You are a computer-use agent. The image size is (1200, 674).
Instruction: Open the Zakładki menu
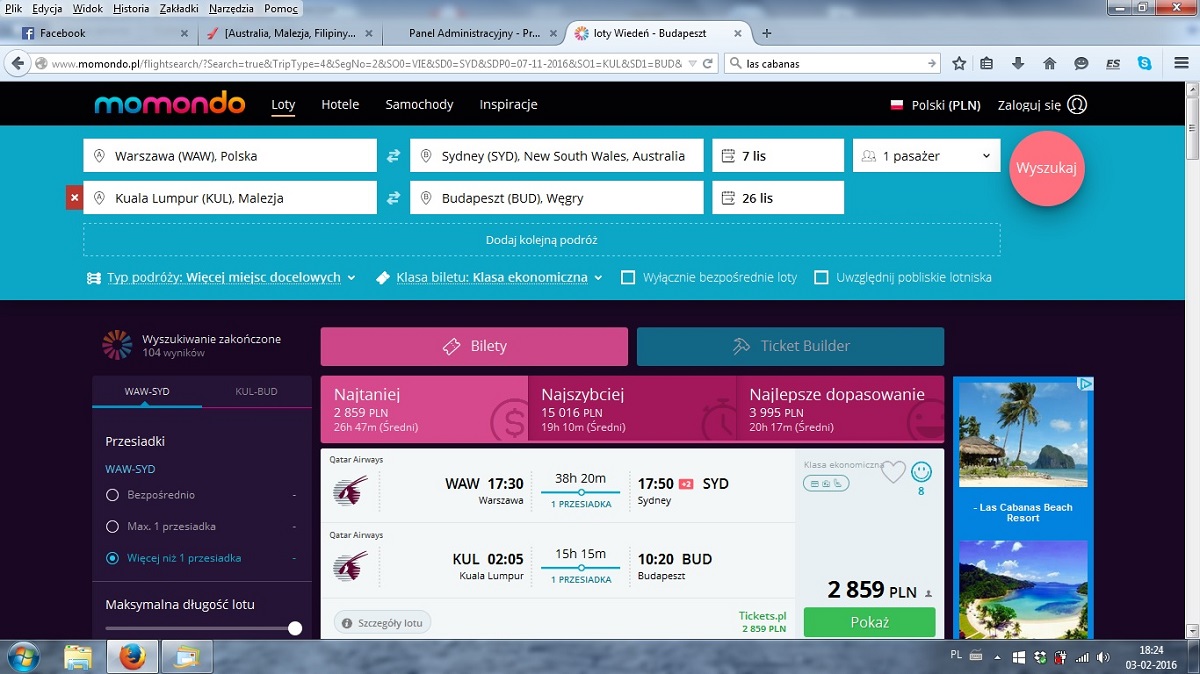179,8
